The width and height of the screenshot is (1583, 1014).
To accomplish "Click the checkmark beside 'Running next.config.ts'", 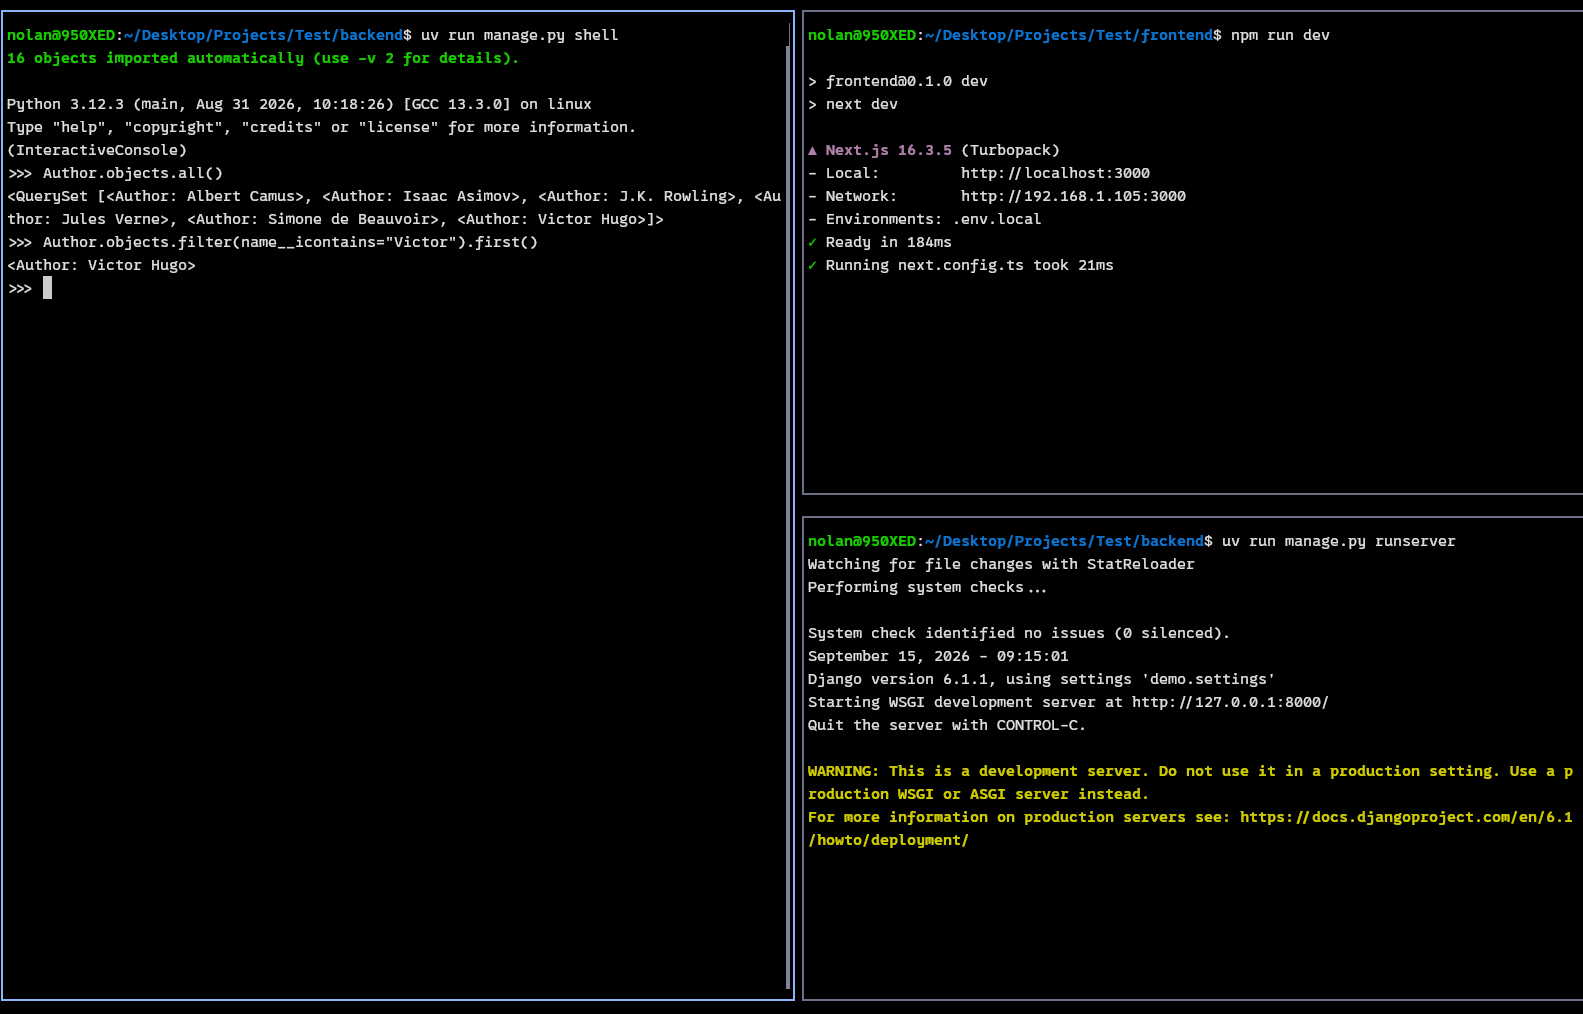I will 812,265.
